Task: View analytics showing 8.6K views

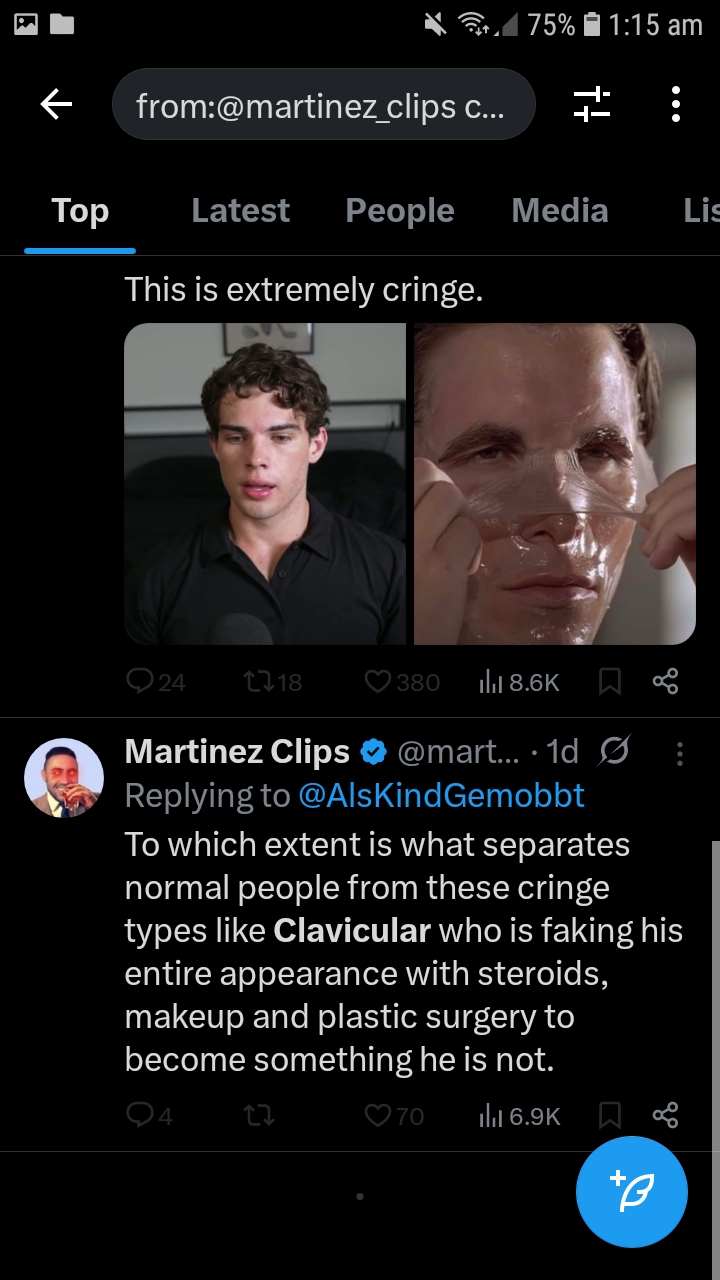Action: click(x=519, y=682)
